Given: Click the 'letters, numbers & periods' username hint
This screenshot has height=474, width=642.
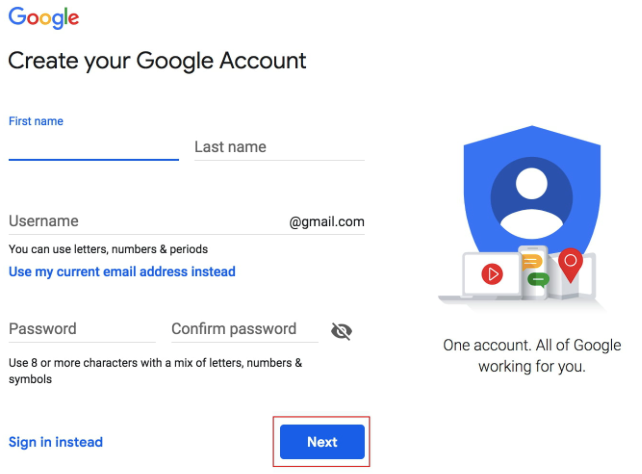Looking at the screenshot, I should point(108,249).
